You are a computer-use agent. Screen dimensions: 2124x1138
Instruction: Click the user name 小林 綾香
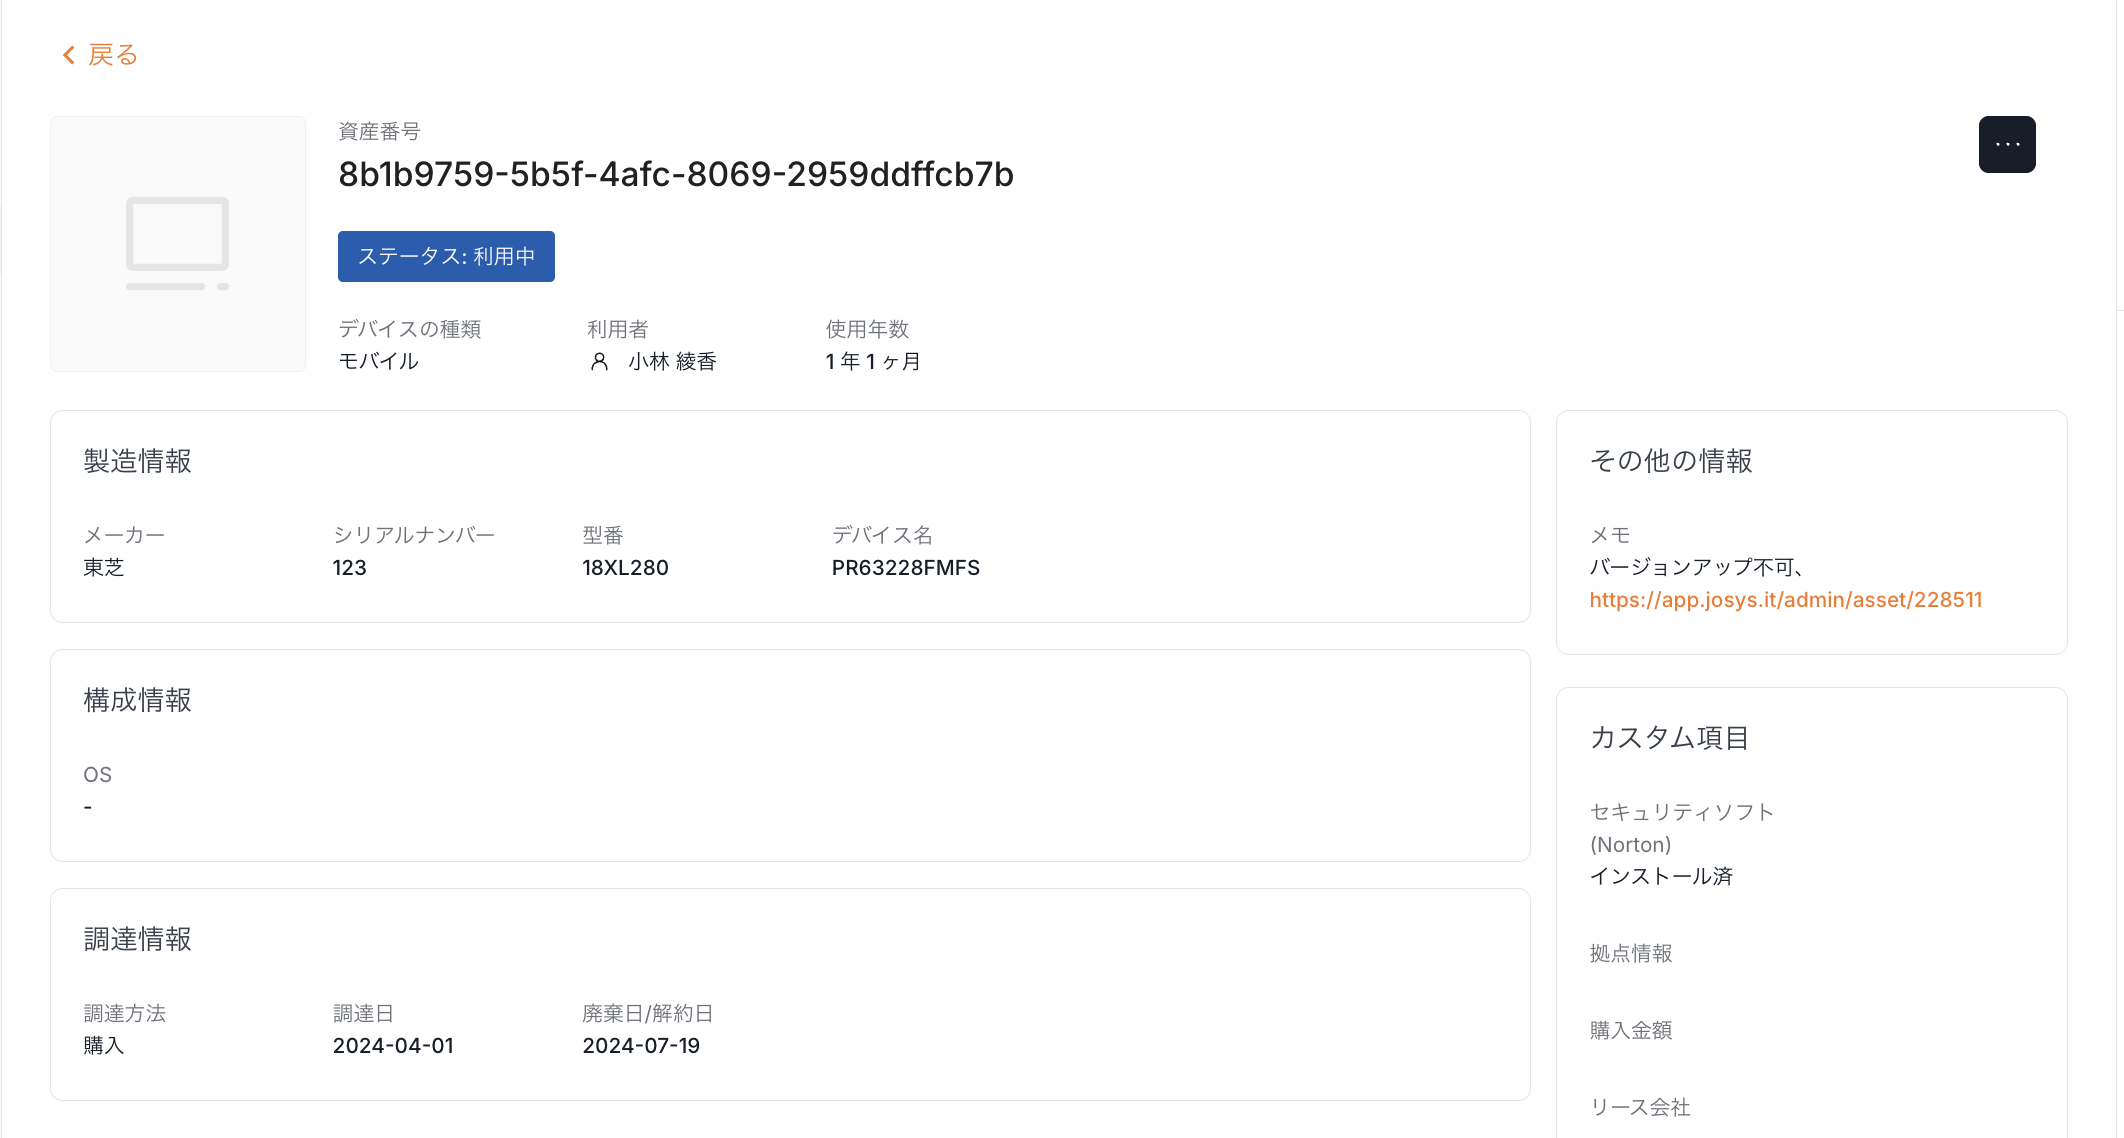click(x=672, y=362)
